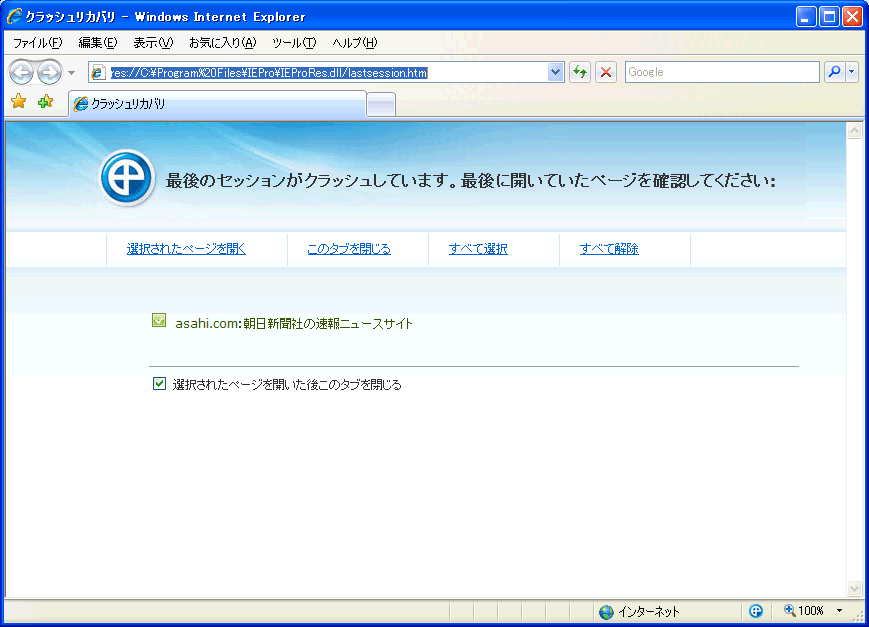Click the IE7Pro logo in the page header

click(127, 178)
